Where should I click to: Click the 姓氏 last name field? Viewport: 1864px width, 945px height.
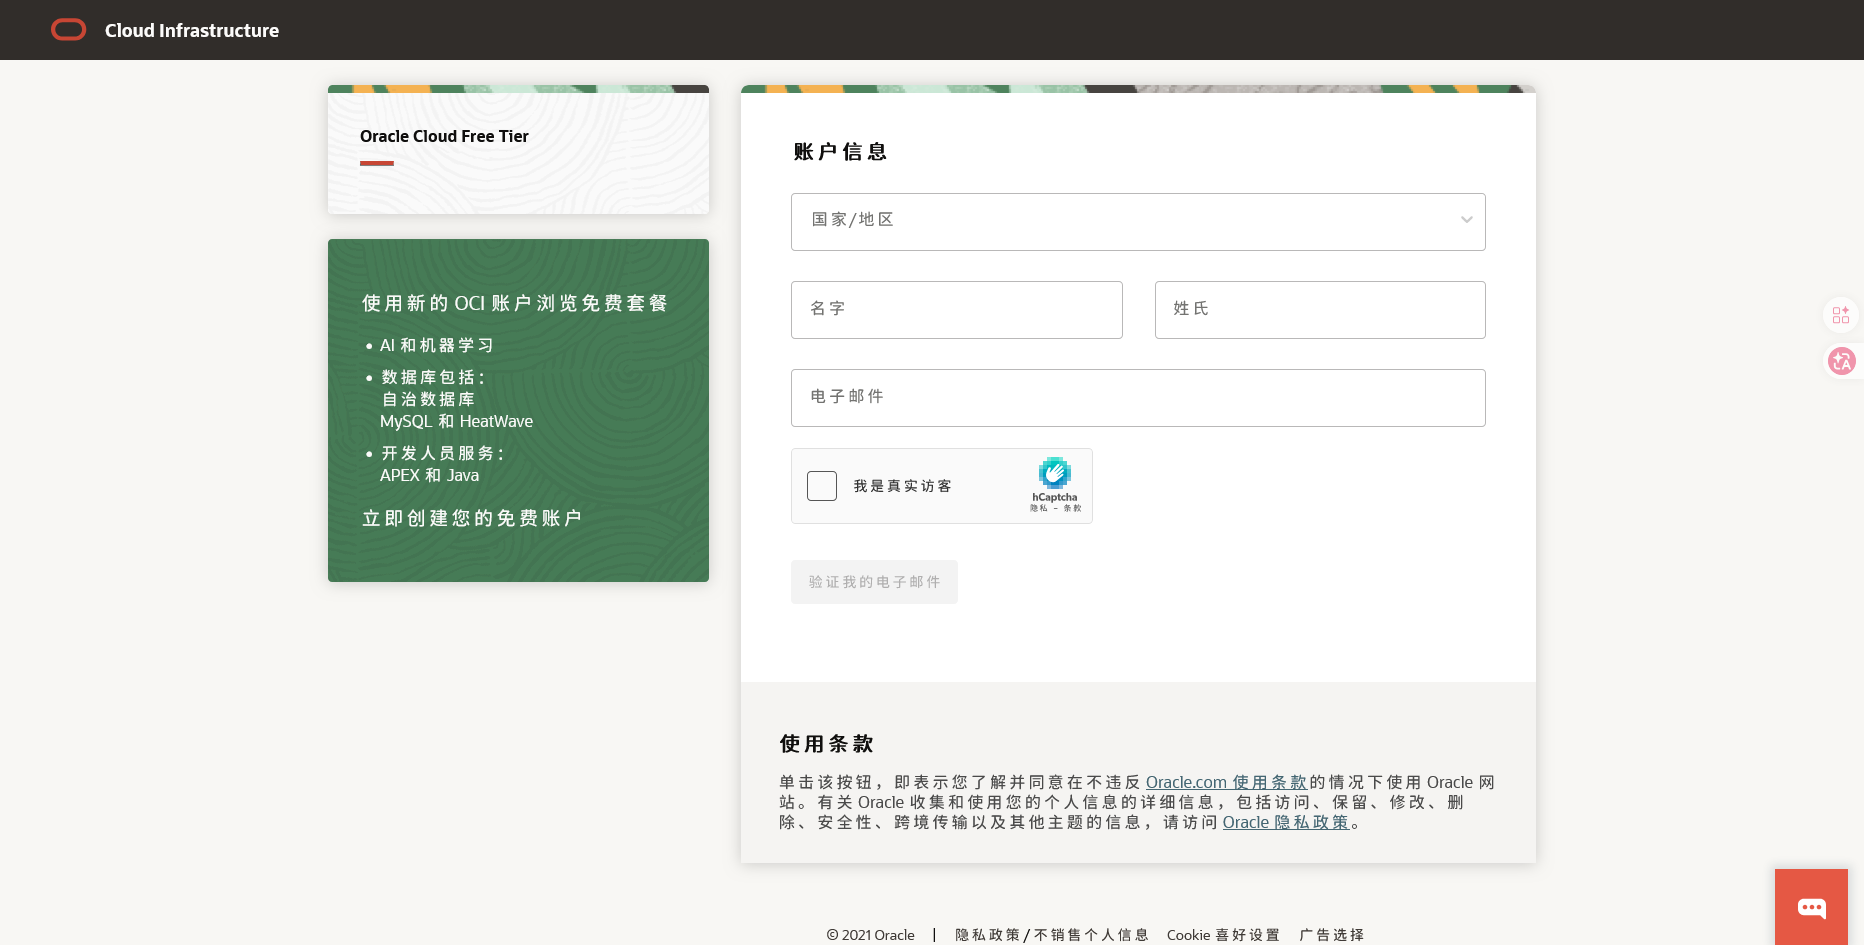[1320, 310]
